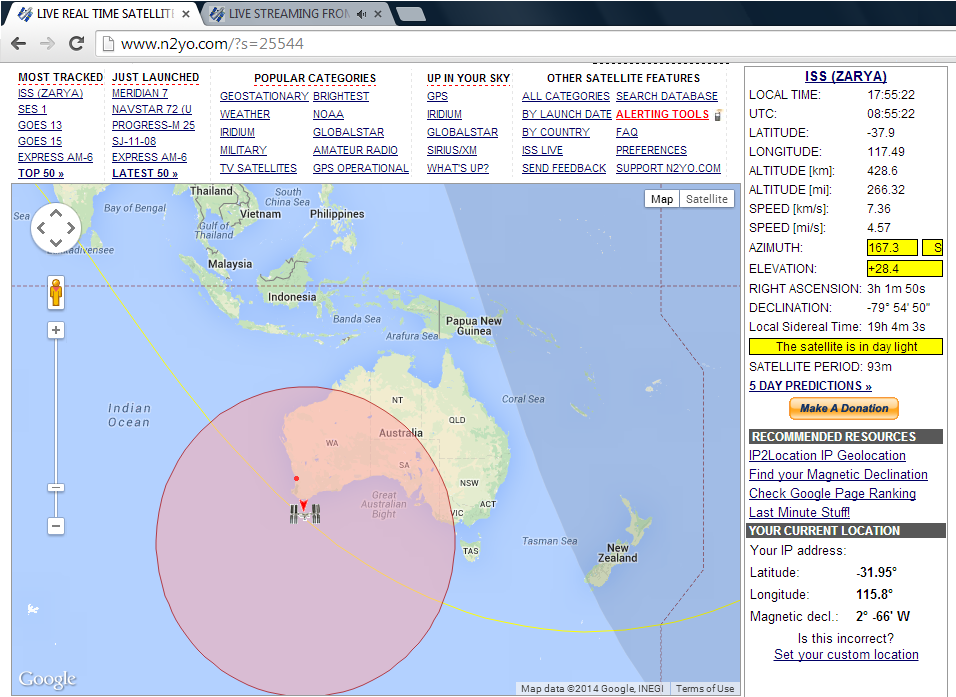
Task: Click Set your custom location link
Action: click(846, 655)
